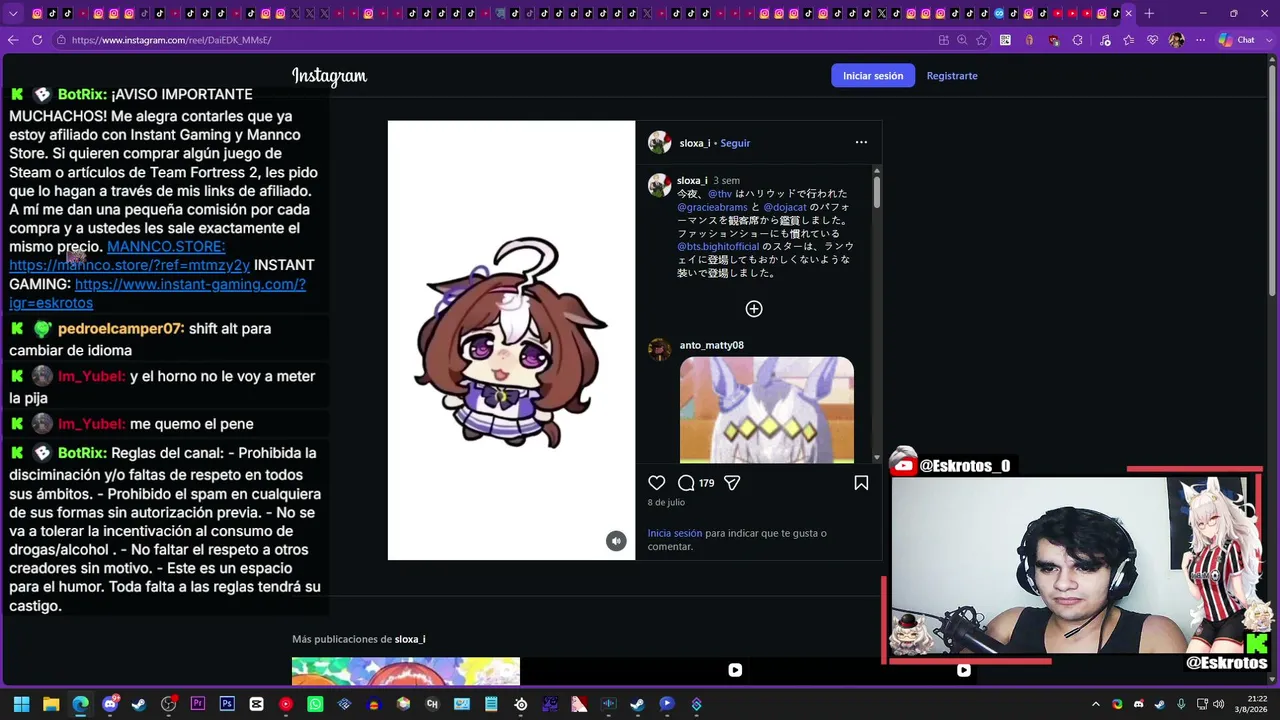Click the Inicia sesión link below the post

pos(675,533)
